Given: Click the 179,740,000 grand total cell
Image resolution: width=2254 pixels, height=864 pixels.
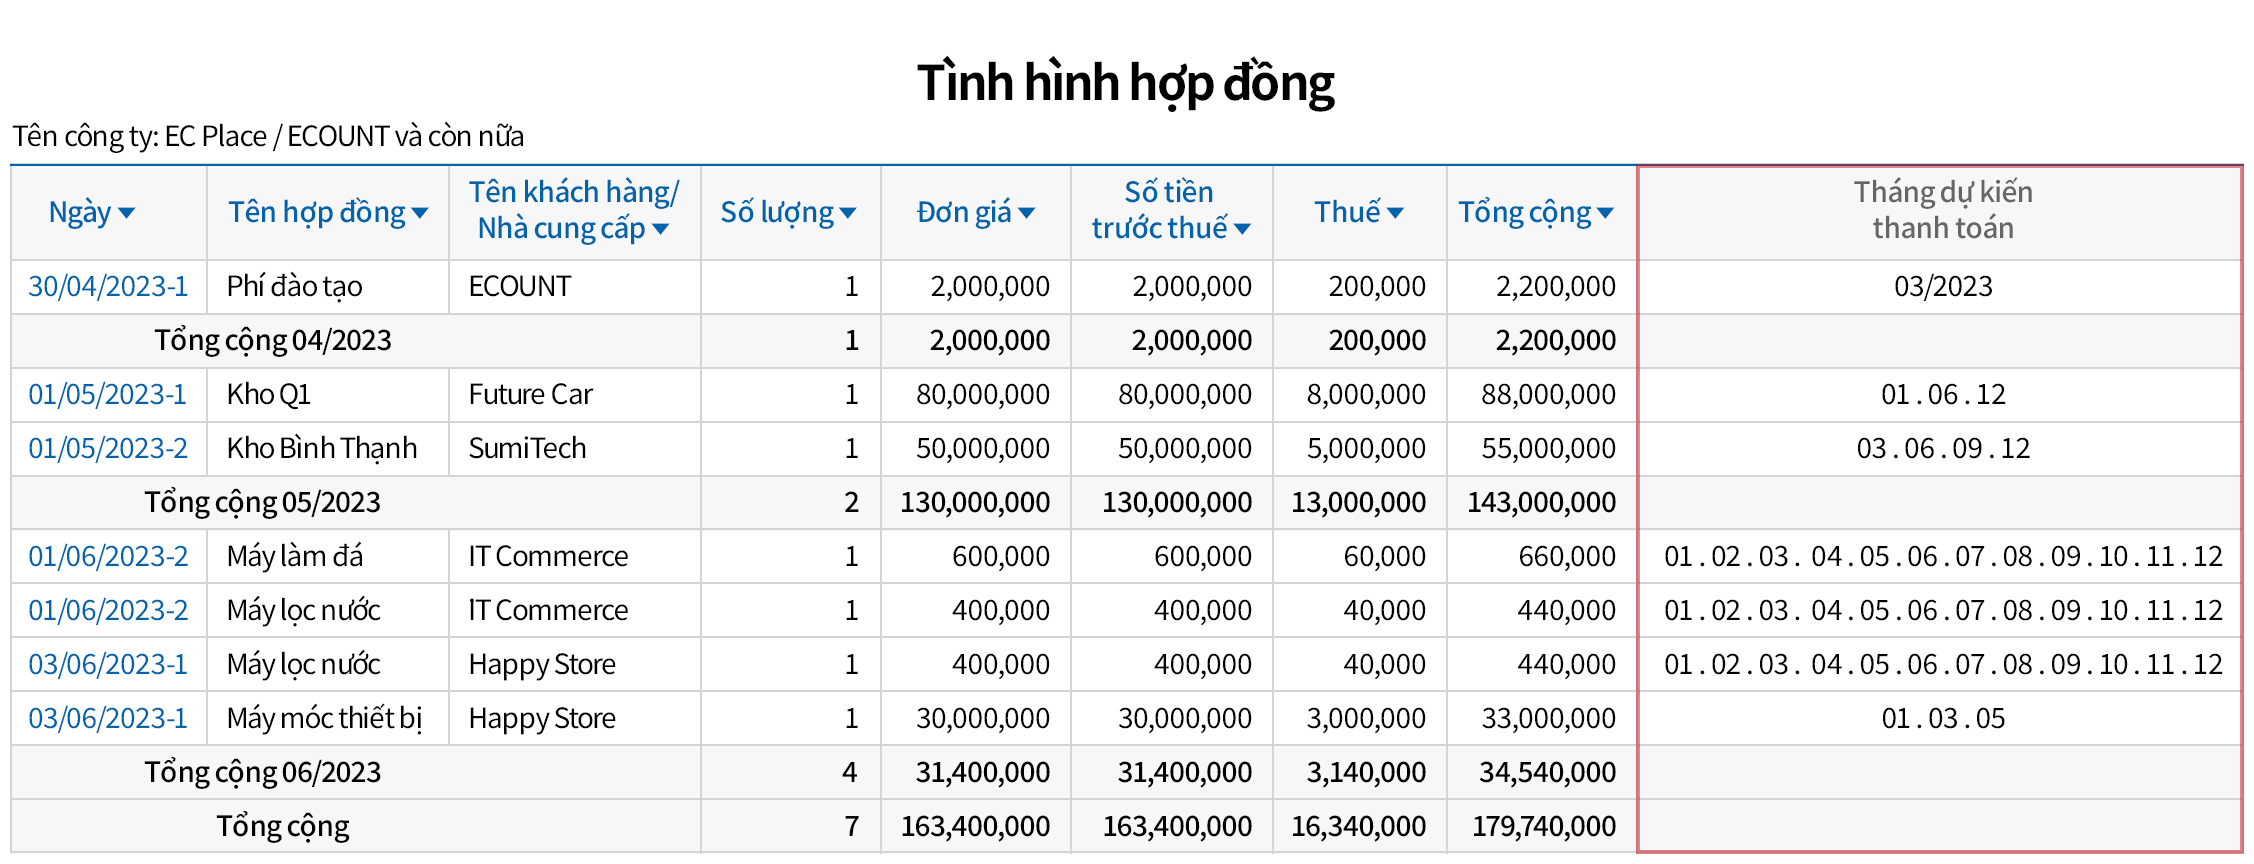Looking at the screenshot, I should point(1543,827).
